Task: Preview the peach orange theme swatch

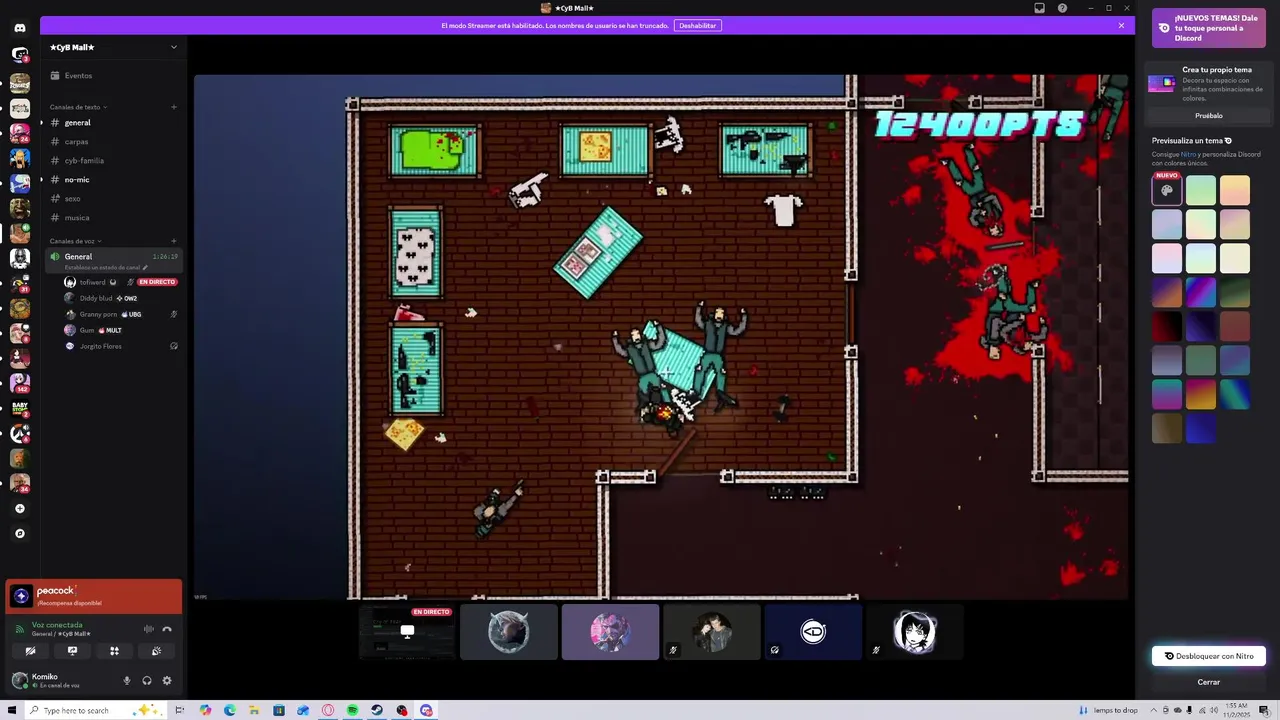Action: [1234, 190]
